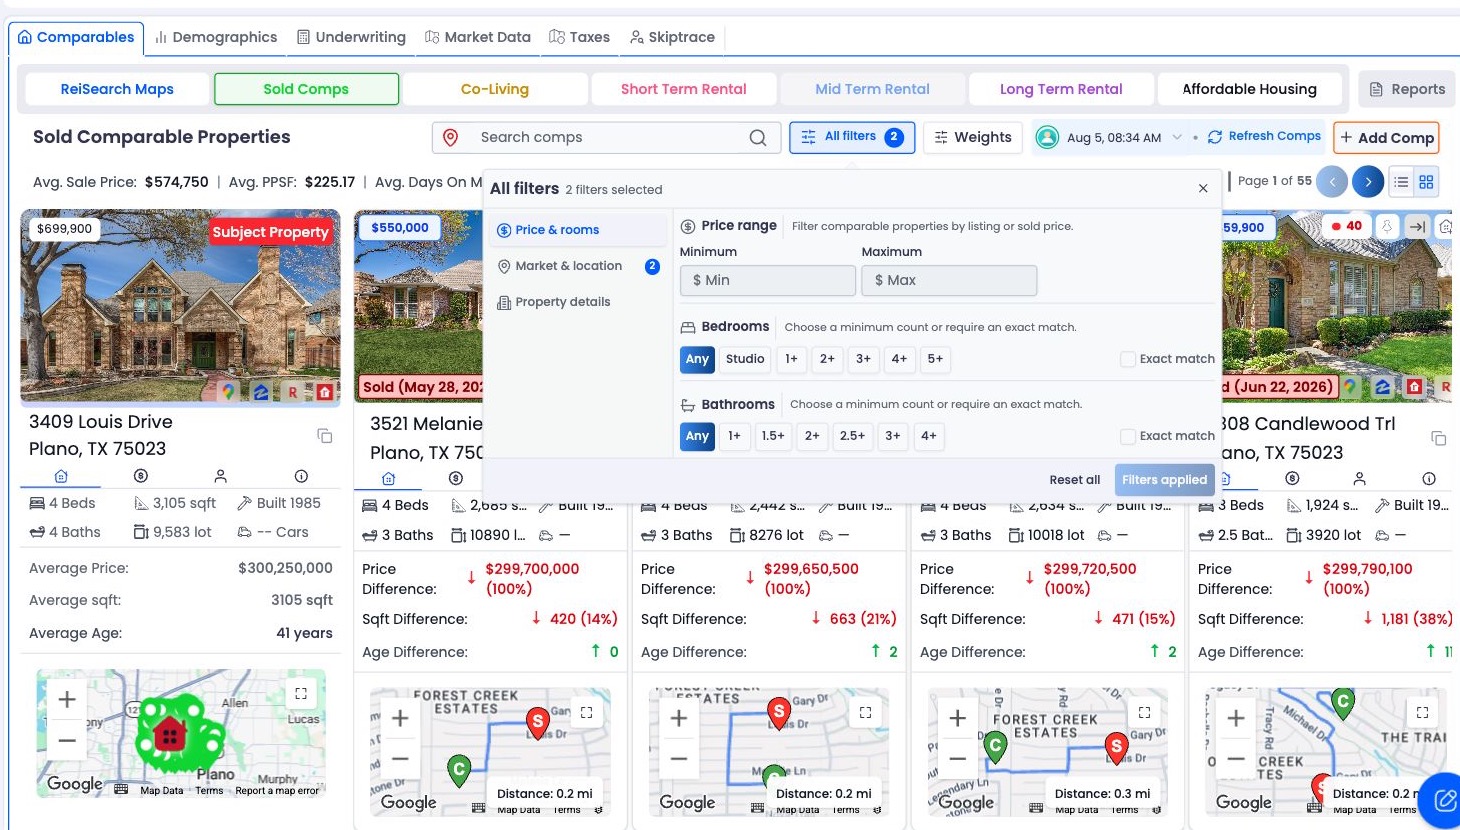The width and height of the screenshot is (1460, 830).
Task: Click Reset all in the filters panel
Action: [x=1075, y=480]
